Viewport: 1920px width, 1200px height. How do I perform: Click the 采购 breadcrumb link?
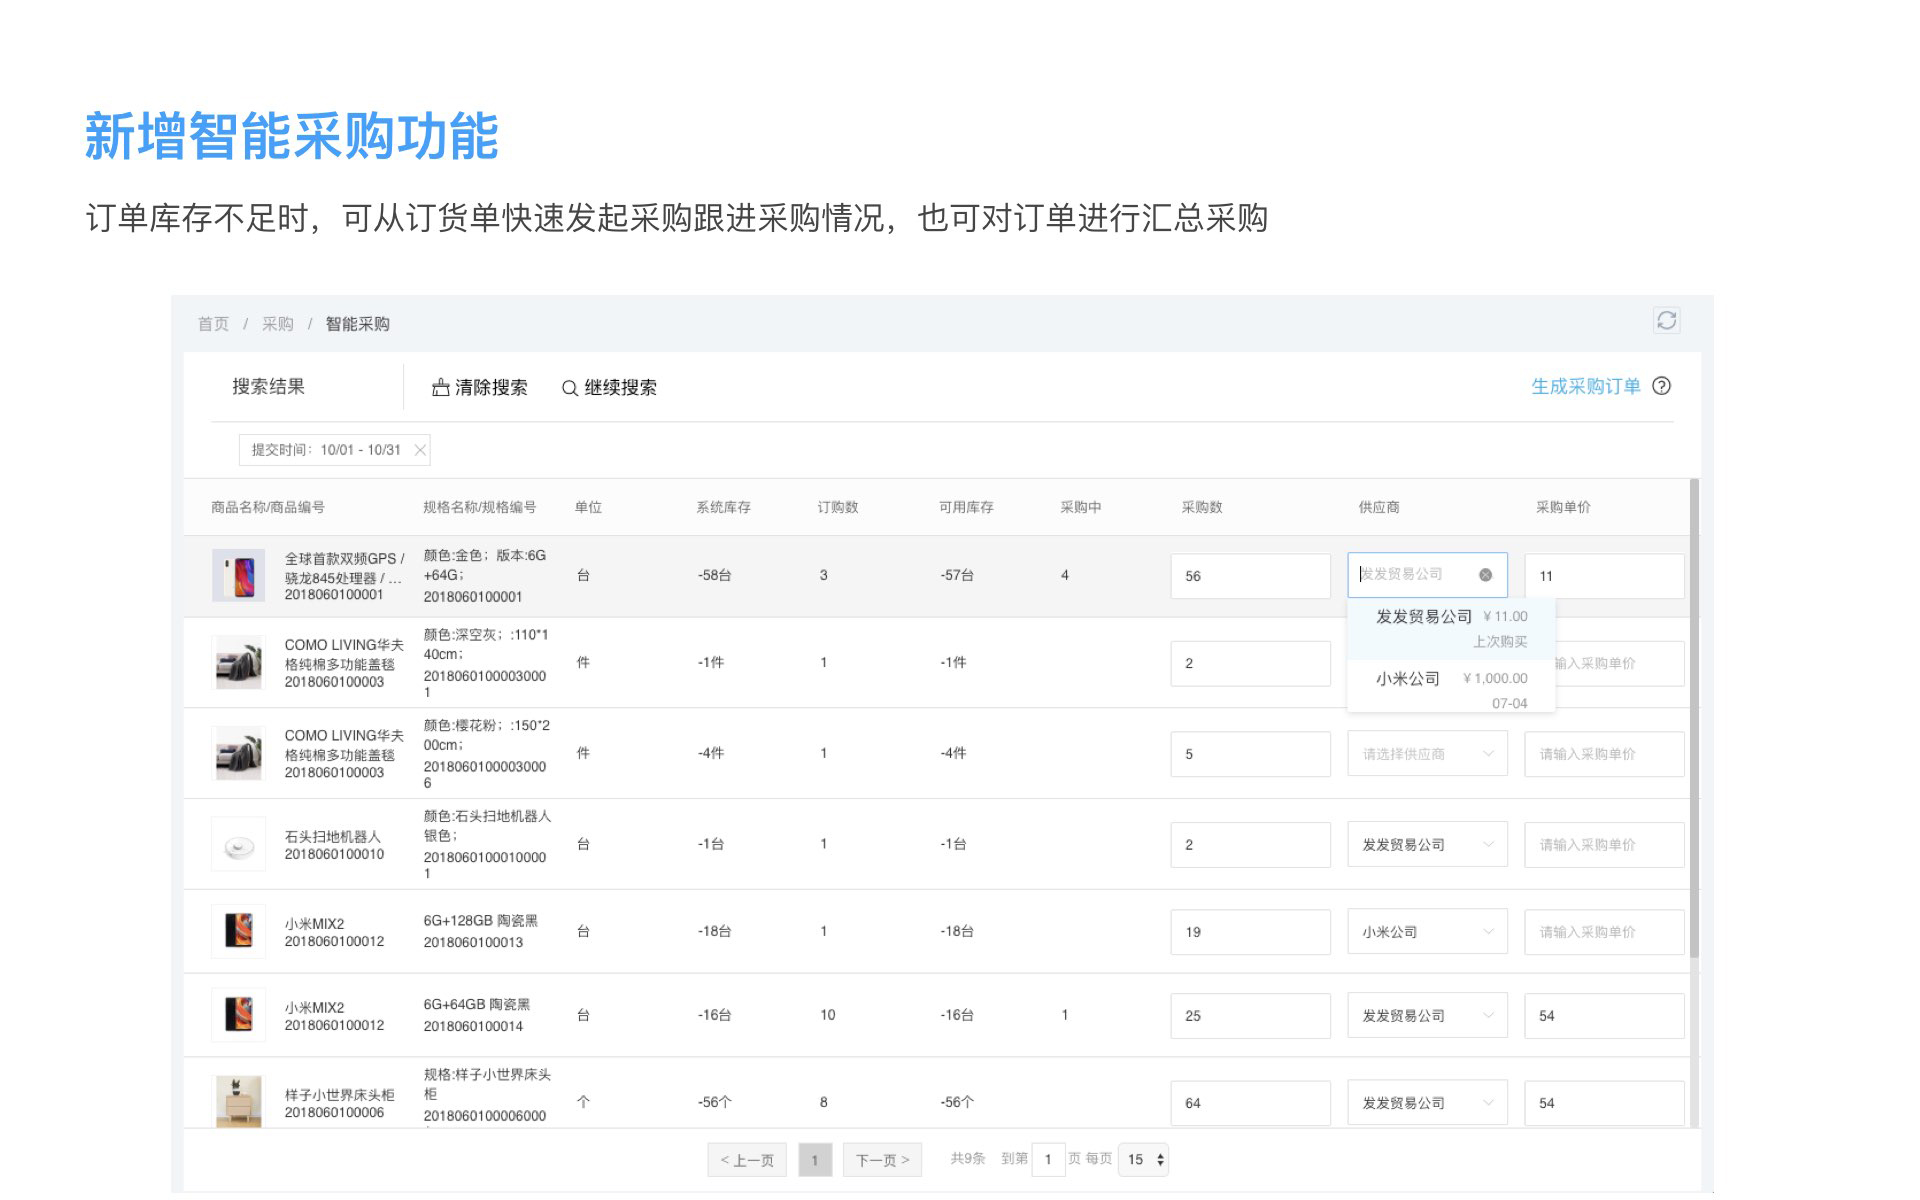click(x=277, y=324)
